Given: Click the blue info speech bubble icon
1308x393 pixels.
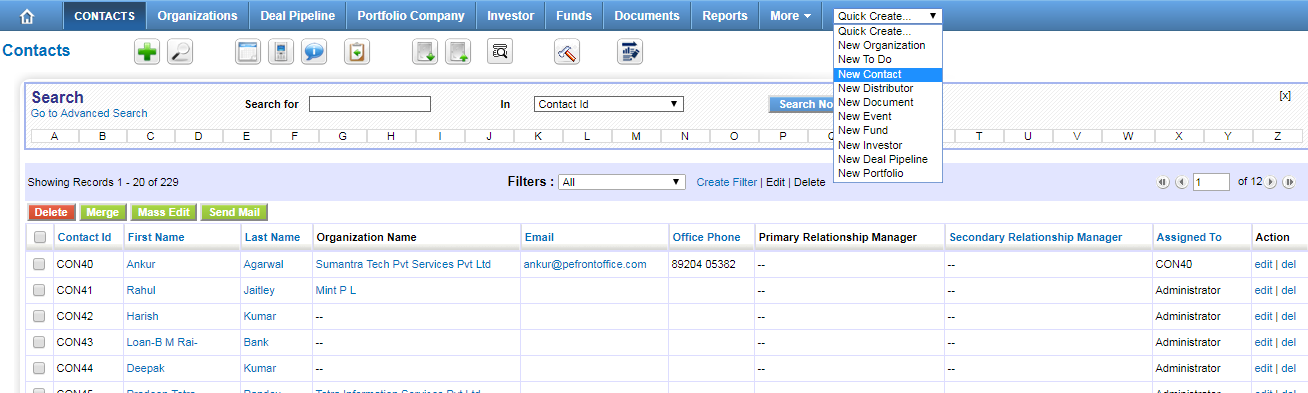Looking at the screenshot, I should pyautogui.click(x=314, y=52).
